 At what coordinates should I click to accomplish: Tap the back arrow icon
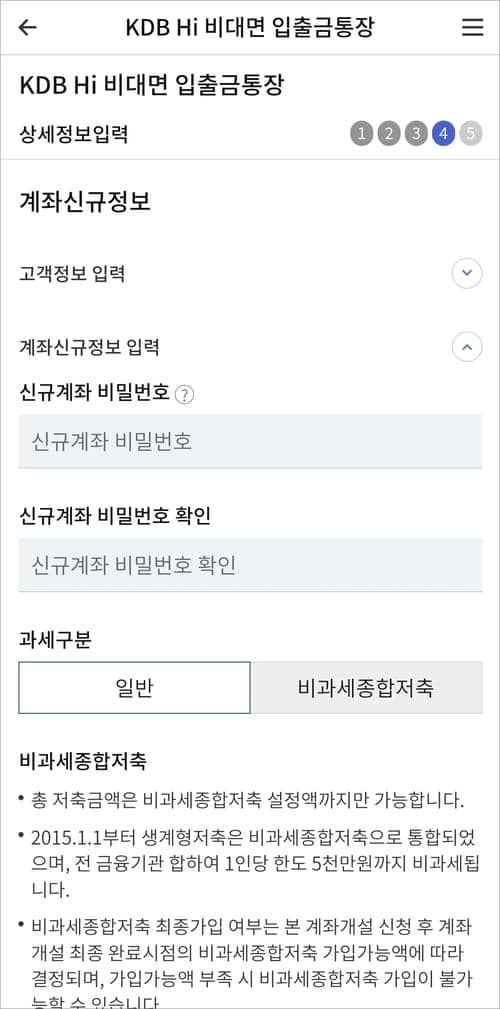(28, 27)
